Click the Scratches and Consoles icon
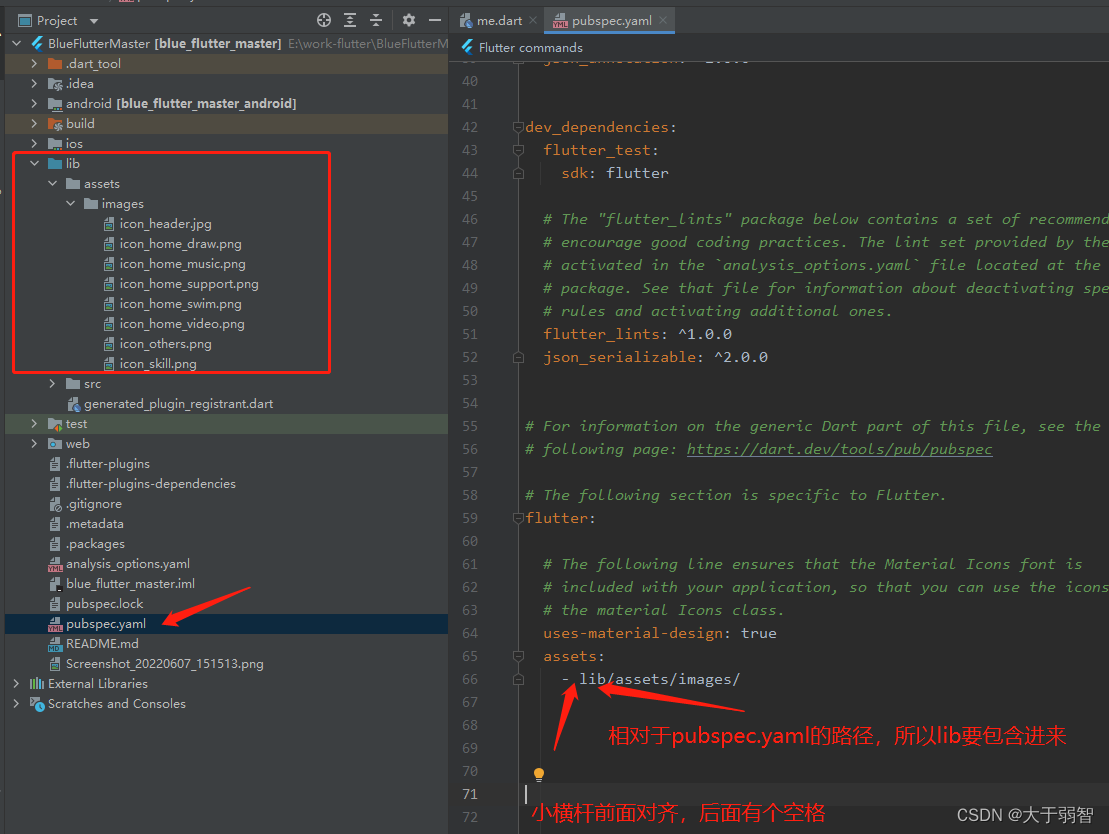 pyautogui.click(x=37, y=704)
